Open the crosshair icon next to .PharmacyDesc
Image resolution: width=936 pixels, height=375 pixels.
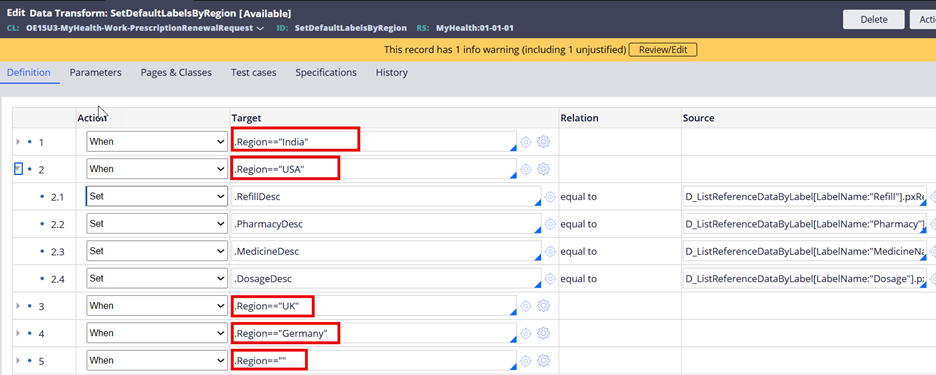pyautogui.click(x=550, y=224)
